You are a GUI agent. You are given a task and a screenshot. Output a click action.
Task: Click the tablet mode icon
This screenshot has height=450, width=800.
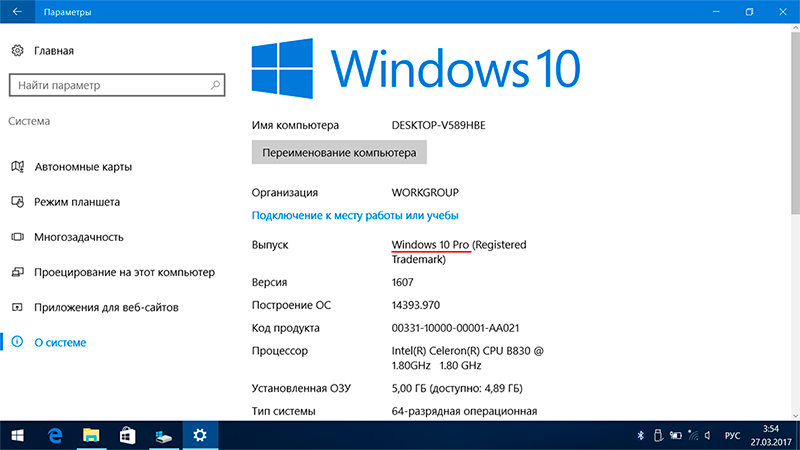(x=17, y=202)
